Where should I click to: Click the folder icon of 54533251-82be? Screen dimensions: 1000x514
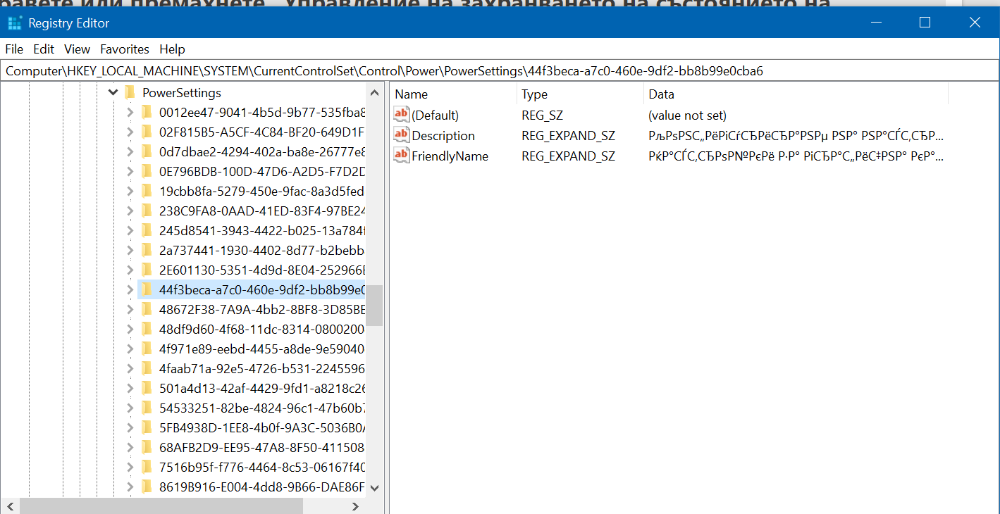[x=147, y=408]
